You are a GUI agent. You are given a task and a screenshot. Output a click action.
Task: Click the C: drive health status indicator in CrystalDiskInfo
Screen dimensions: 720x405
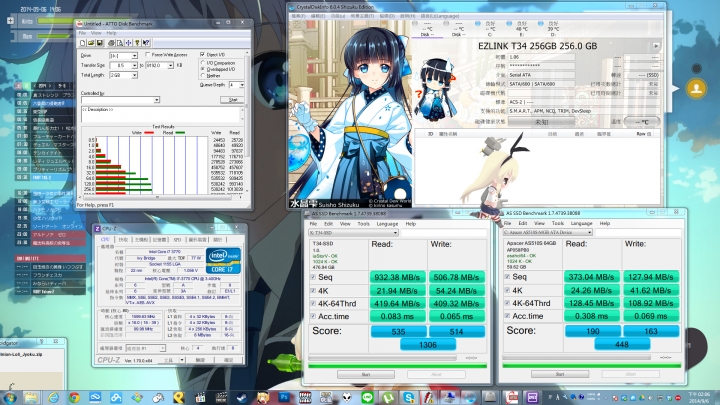[477, 23]
